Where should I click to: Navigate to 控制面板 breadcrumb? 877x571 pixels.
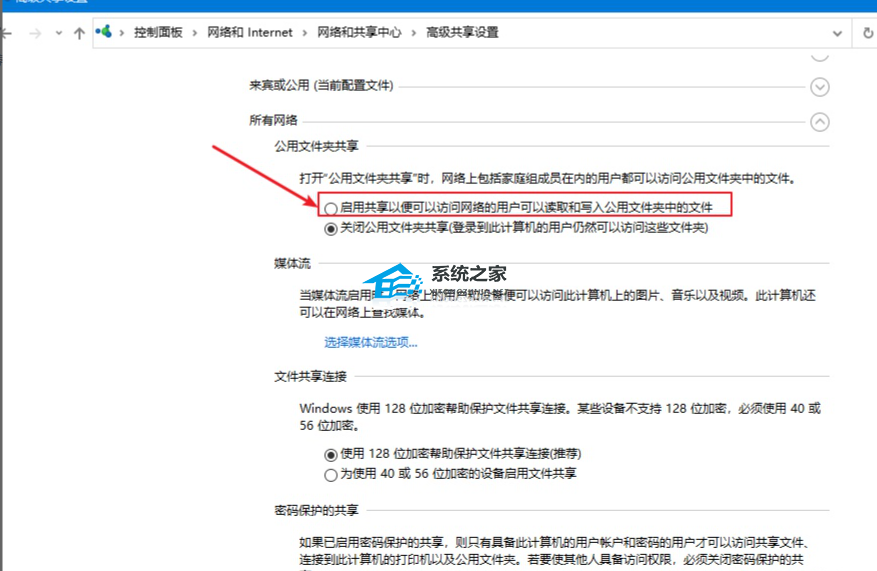point(158,32)
